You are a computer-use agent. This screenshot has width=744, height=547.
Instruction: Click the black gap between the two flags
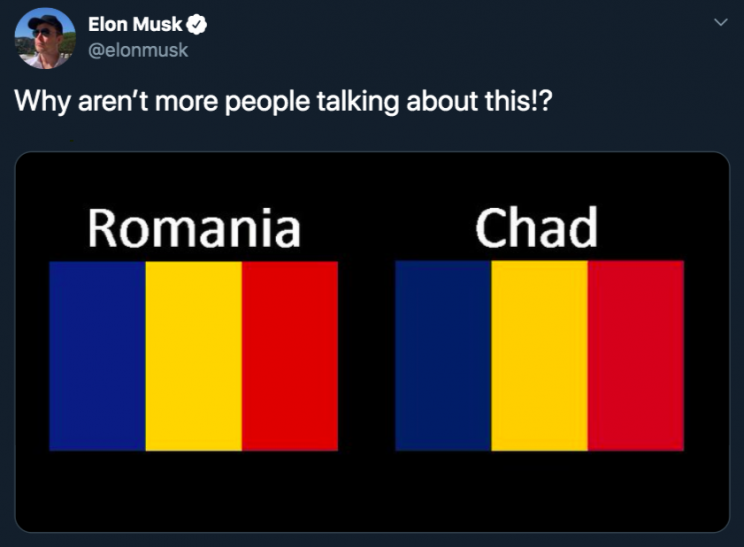(366, 356)
